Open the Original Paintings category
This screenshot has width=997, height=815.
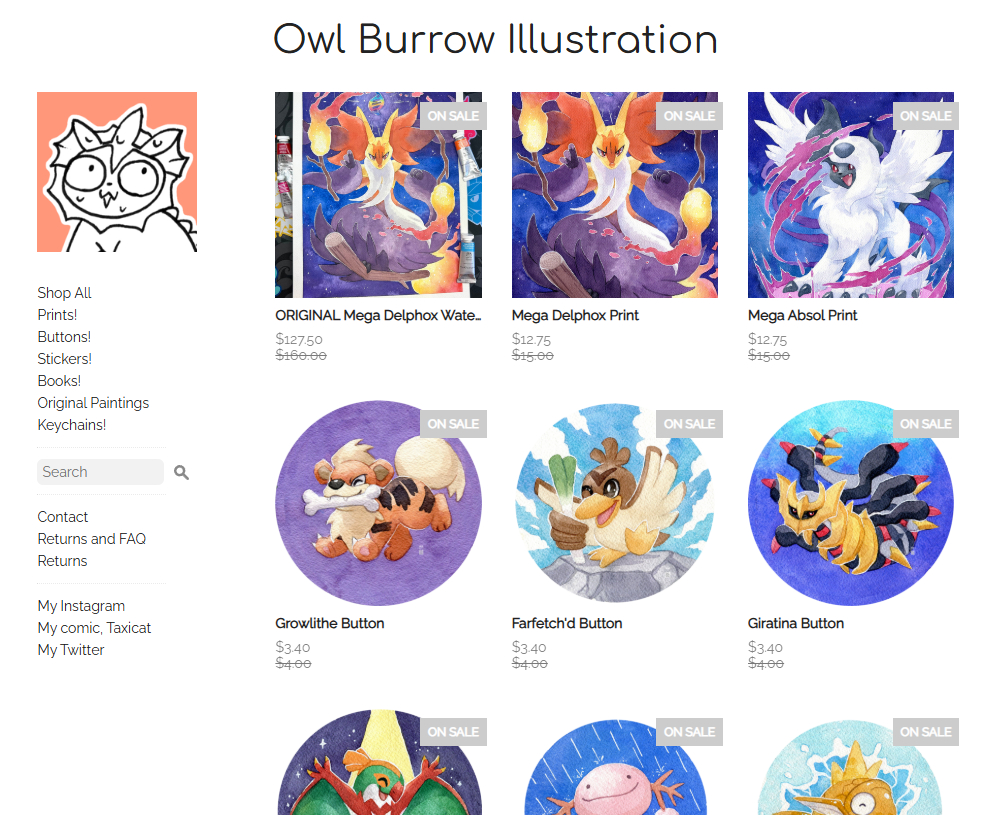click(x=93, y=403)
